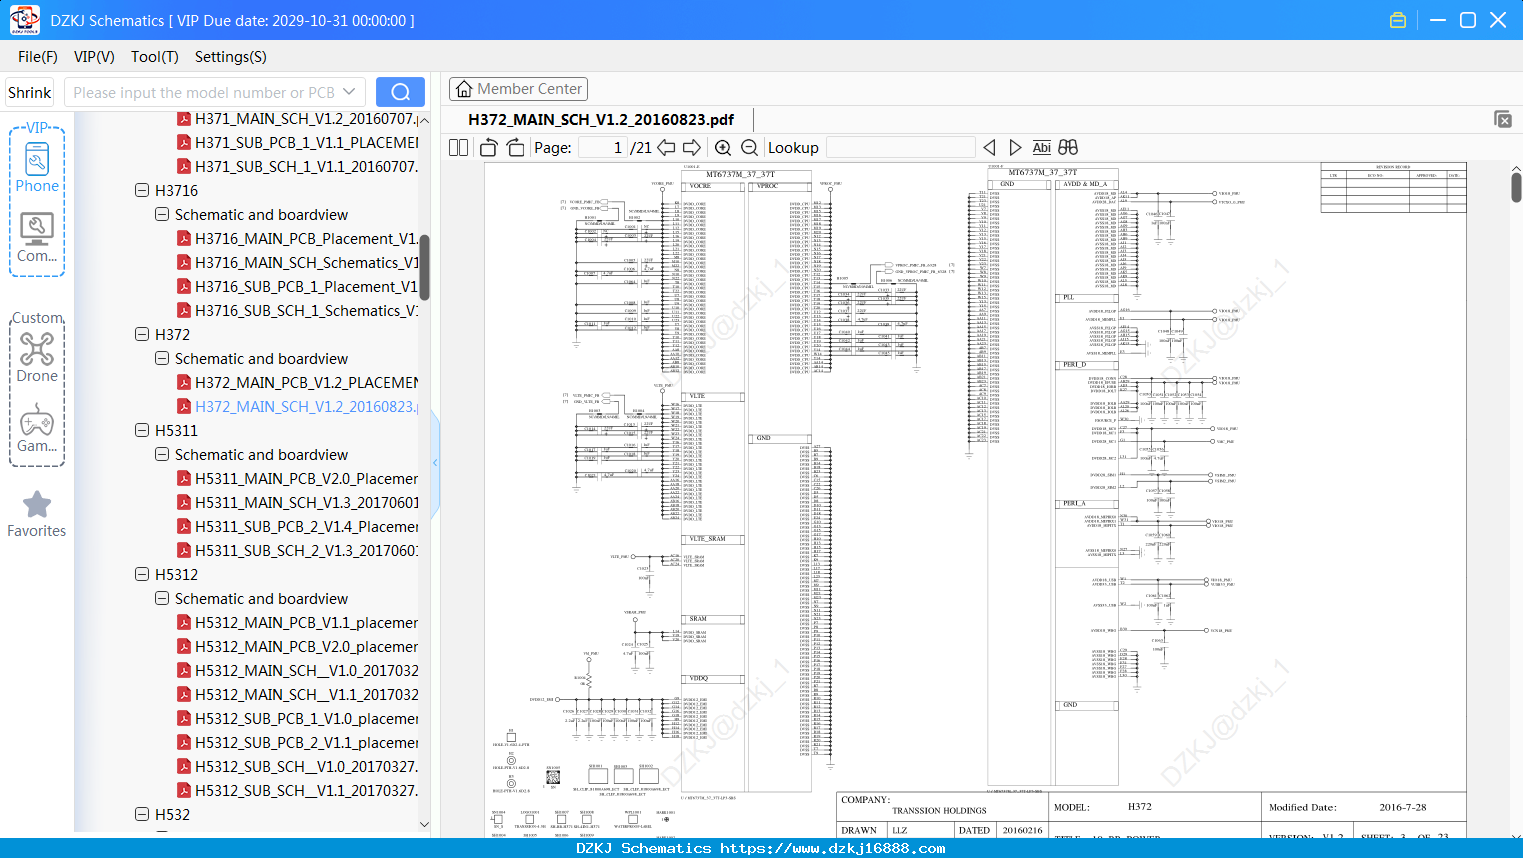1523x858 pixels.
Task: Open the Drone category
Action: click(x=37, y=357)
